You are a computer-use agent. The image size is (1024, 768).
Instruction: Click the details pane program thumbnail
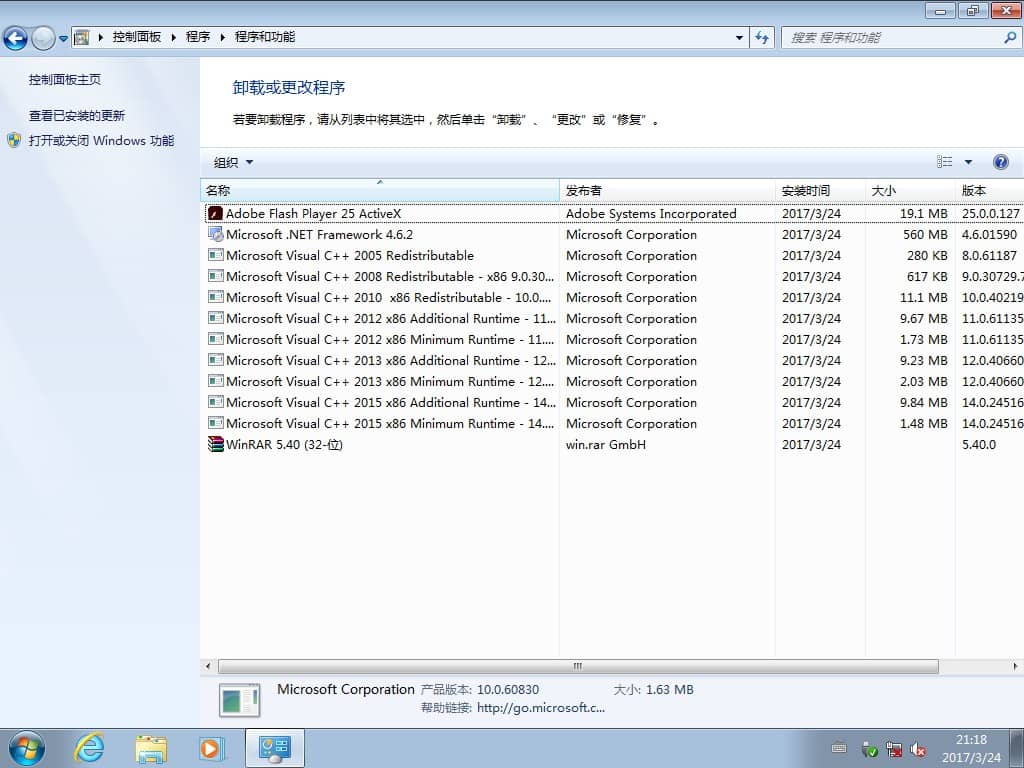tap(240, 700)
